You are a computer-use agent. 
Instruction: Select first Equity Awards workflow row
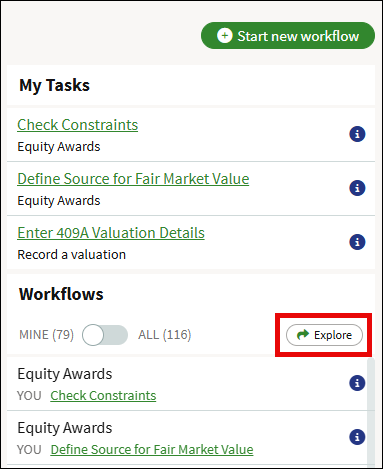pos(187,383)
